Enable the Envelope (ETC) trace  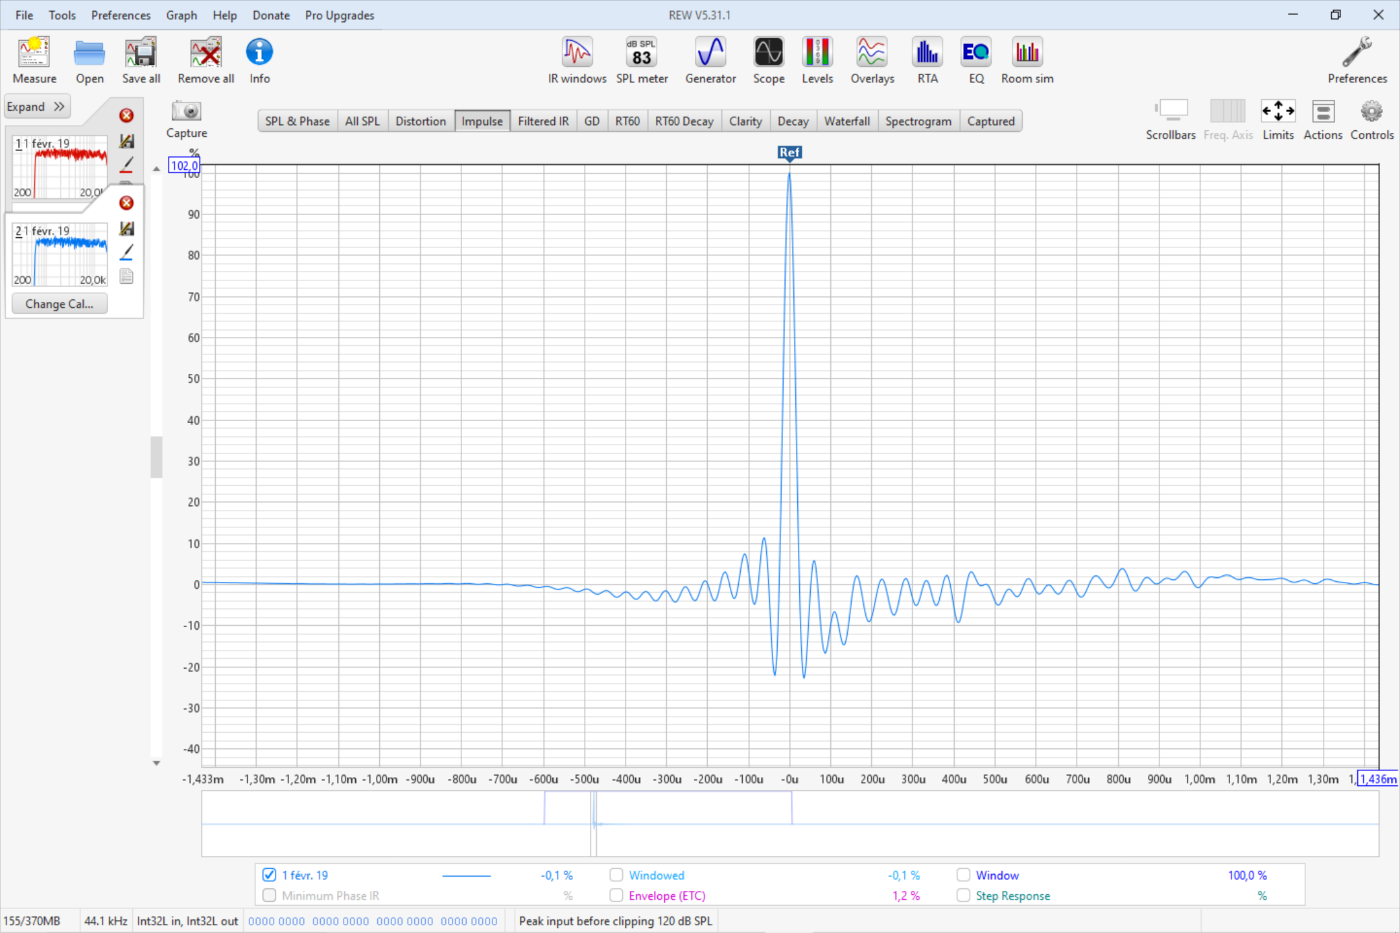[x=616, y=896]
